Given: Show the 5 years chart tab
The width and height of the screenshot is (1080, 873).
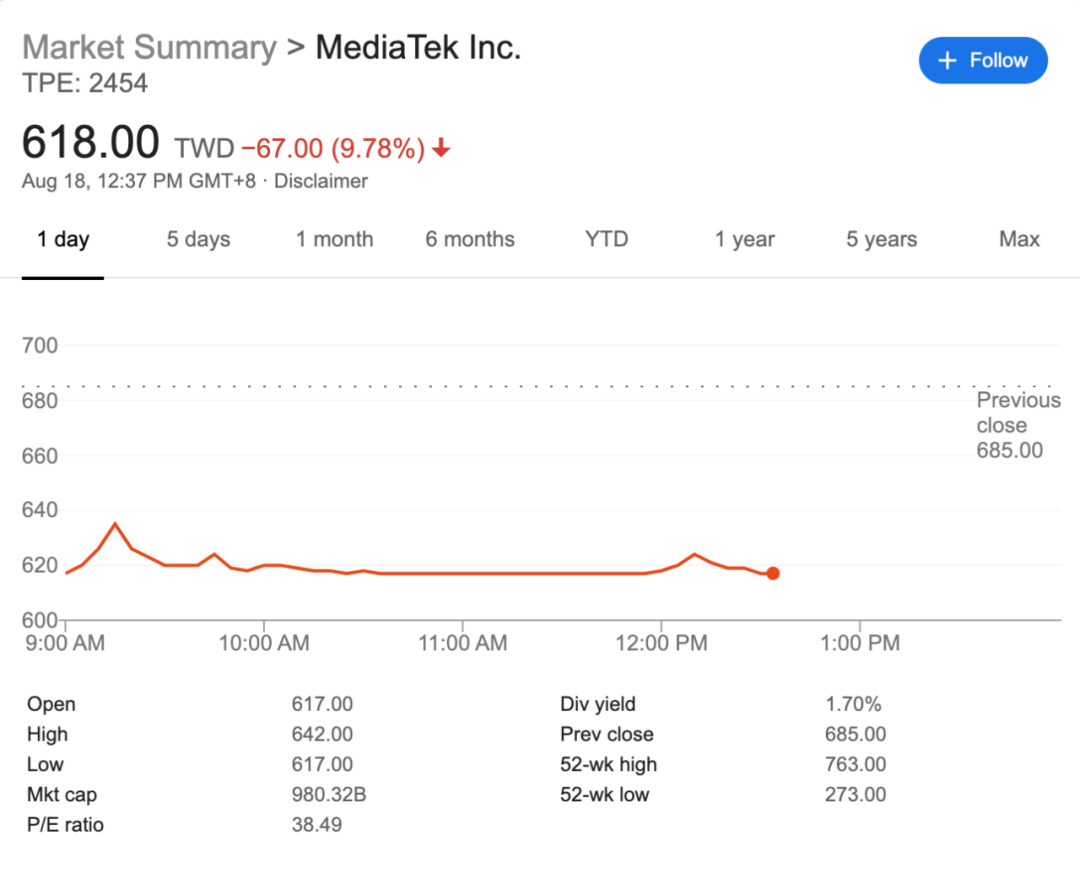Looking at the screenshot, I should pyautogui.click(x=881, y=239).
